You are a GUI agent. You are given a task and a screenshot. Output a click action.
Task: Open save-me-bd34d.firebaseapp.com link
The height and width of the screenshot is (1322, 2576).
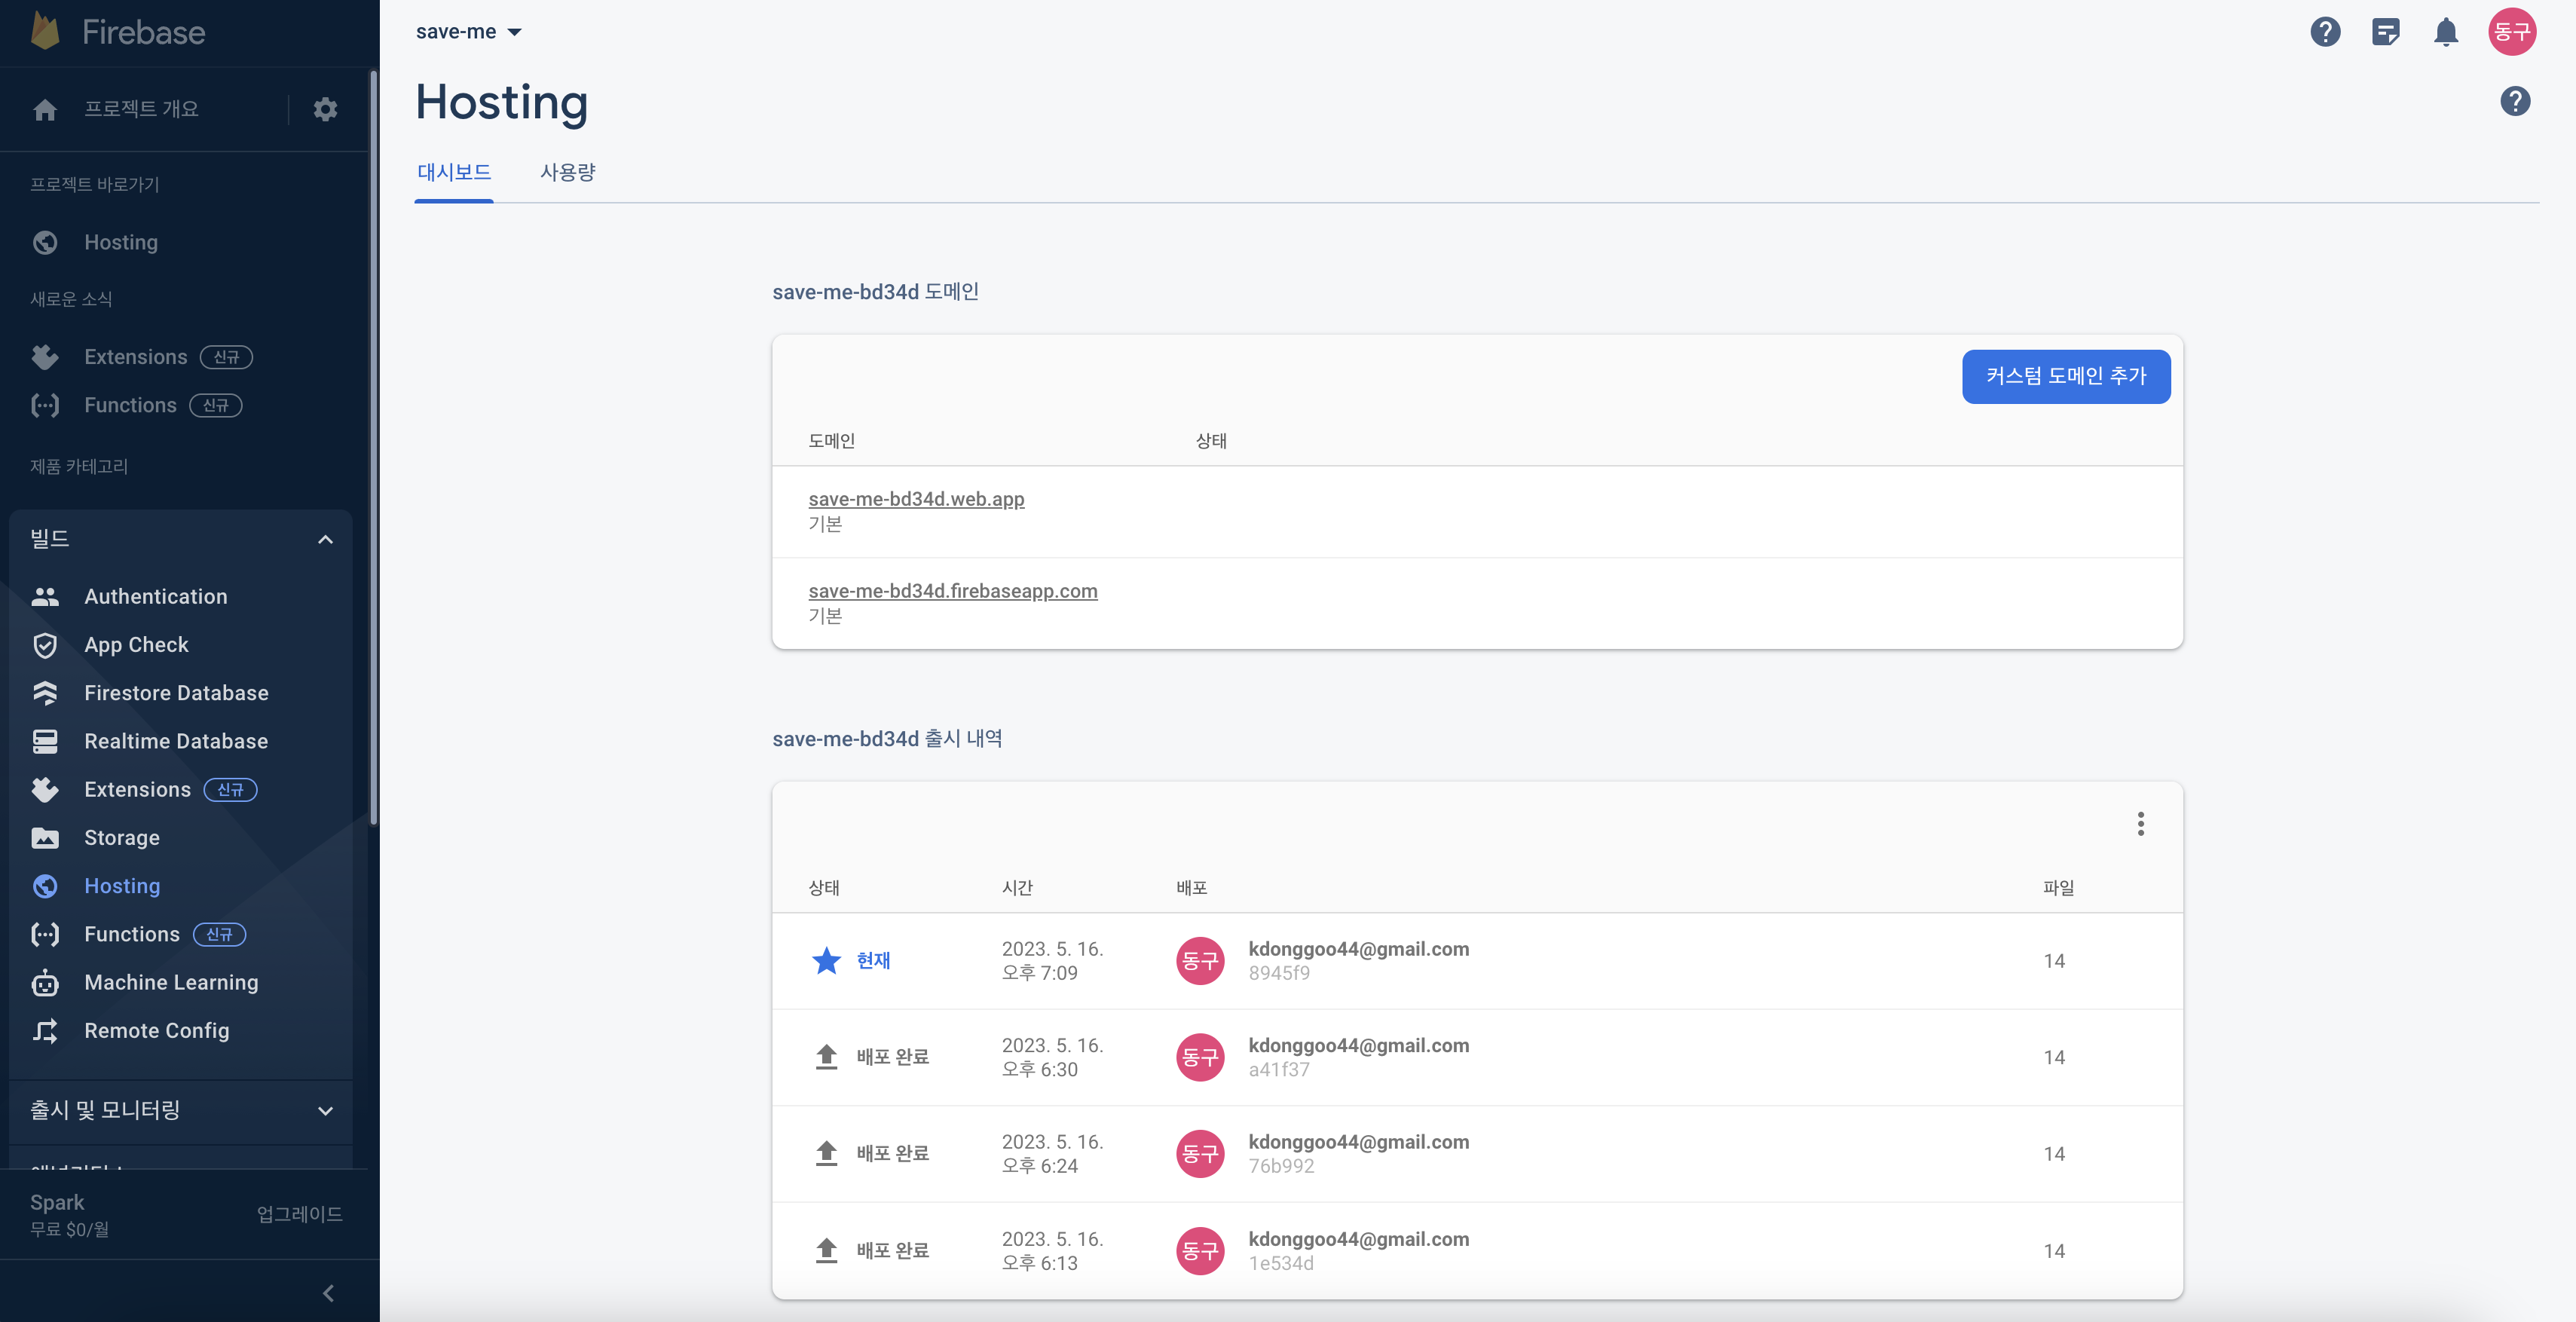pos(953,591)
